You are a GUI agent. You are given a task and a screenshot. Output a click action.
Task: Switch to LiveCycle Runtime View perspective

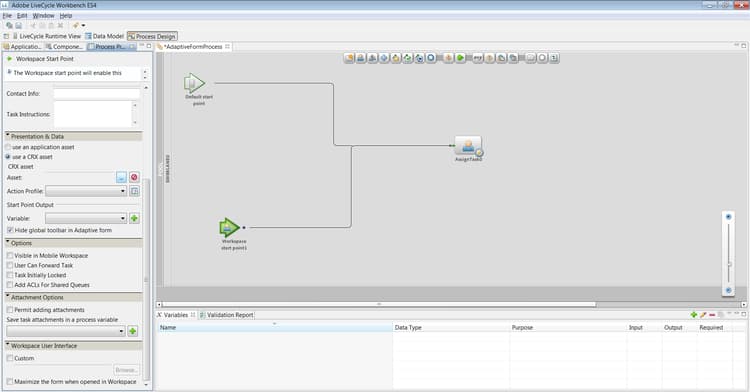tap(47, 36)
